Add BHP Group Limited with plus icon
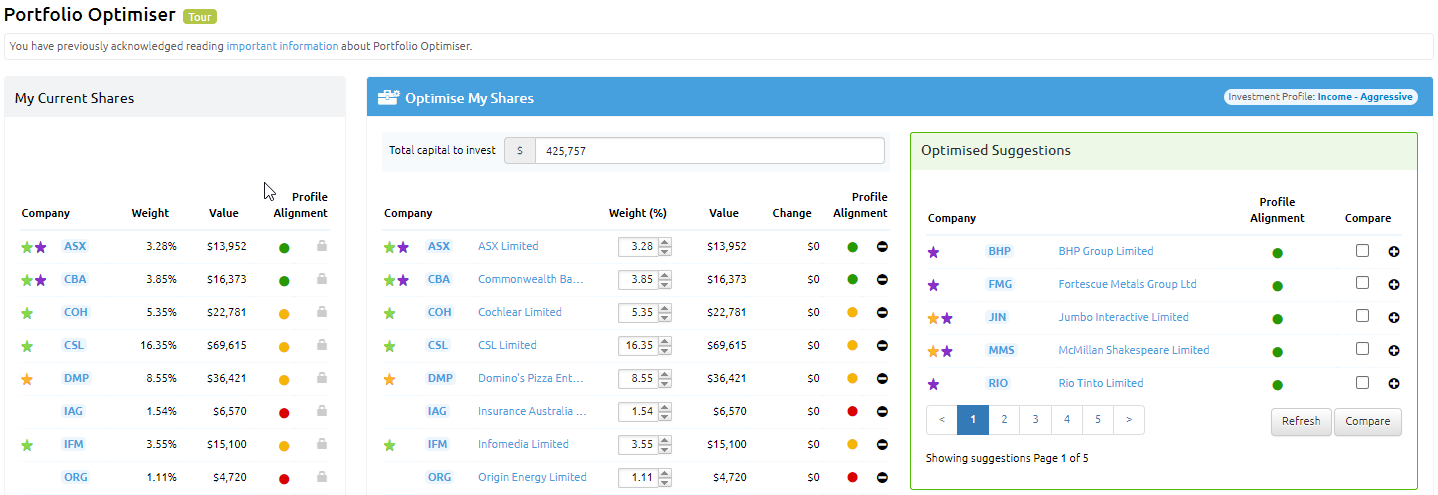 1394,252
